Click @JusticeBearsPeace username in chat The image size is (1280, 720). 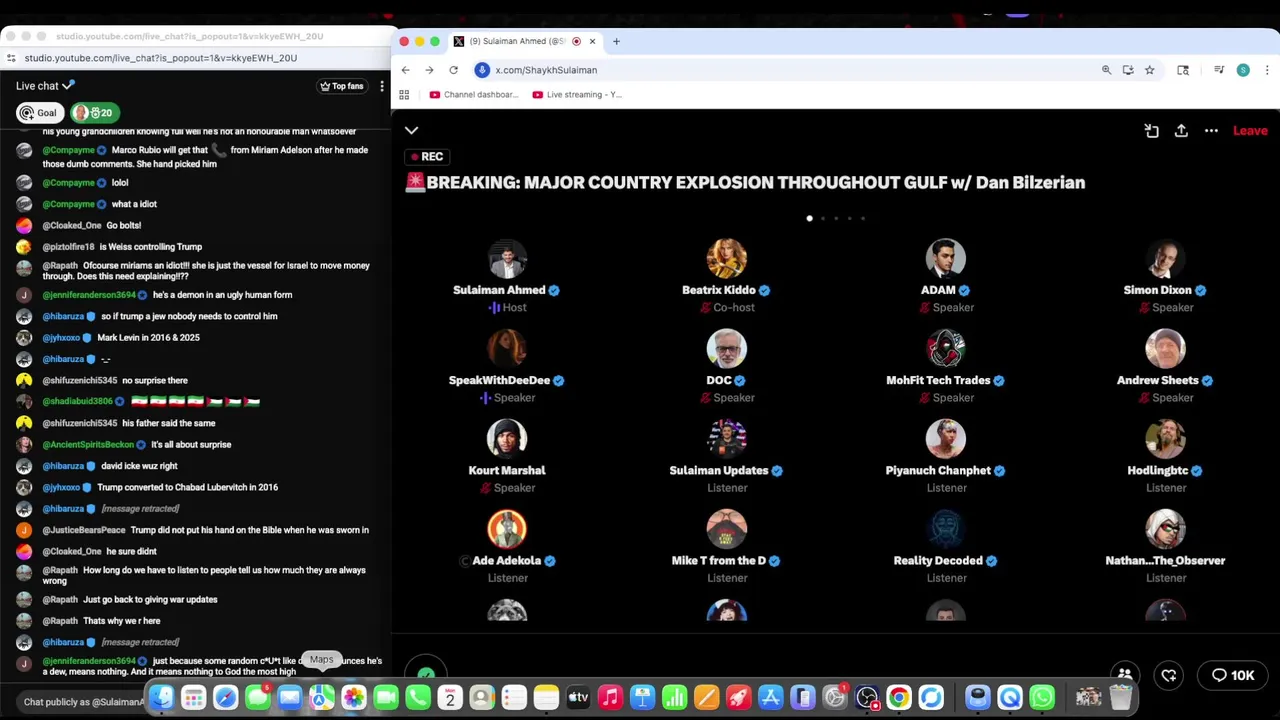[84, 530]
